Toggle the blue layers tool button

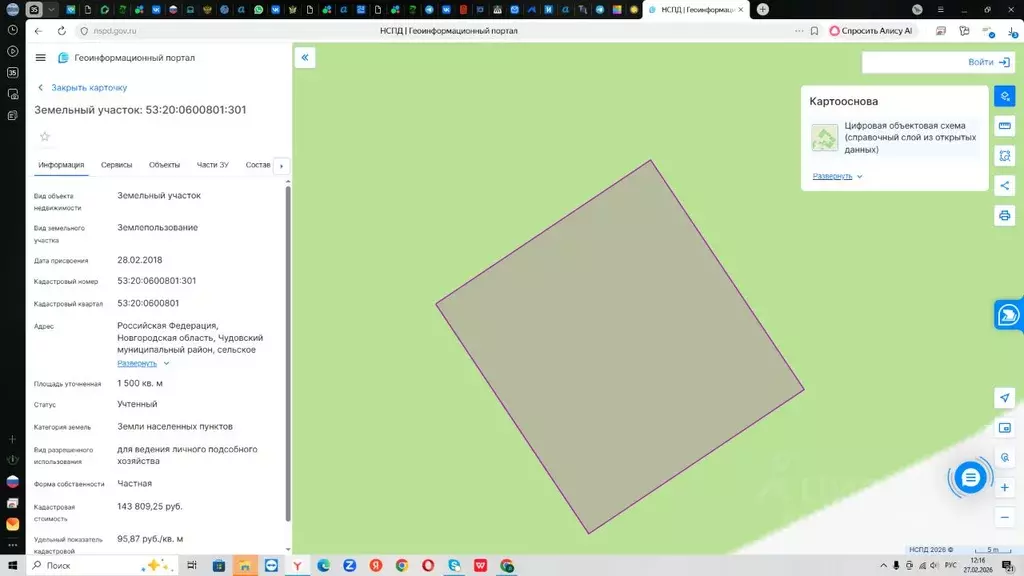[x=1005, y=96]
